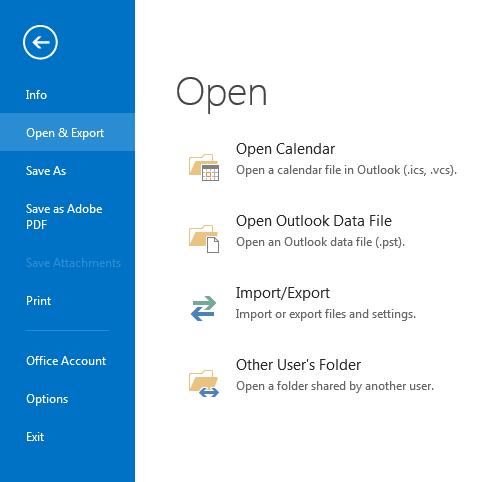Click the Import/Export arrows icon
The width and height of the screenshot is (484, 482).
(203, 308)
